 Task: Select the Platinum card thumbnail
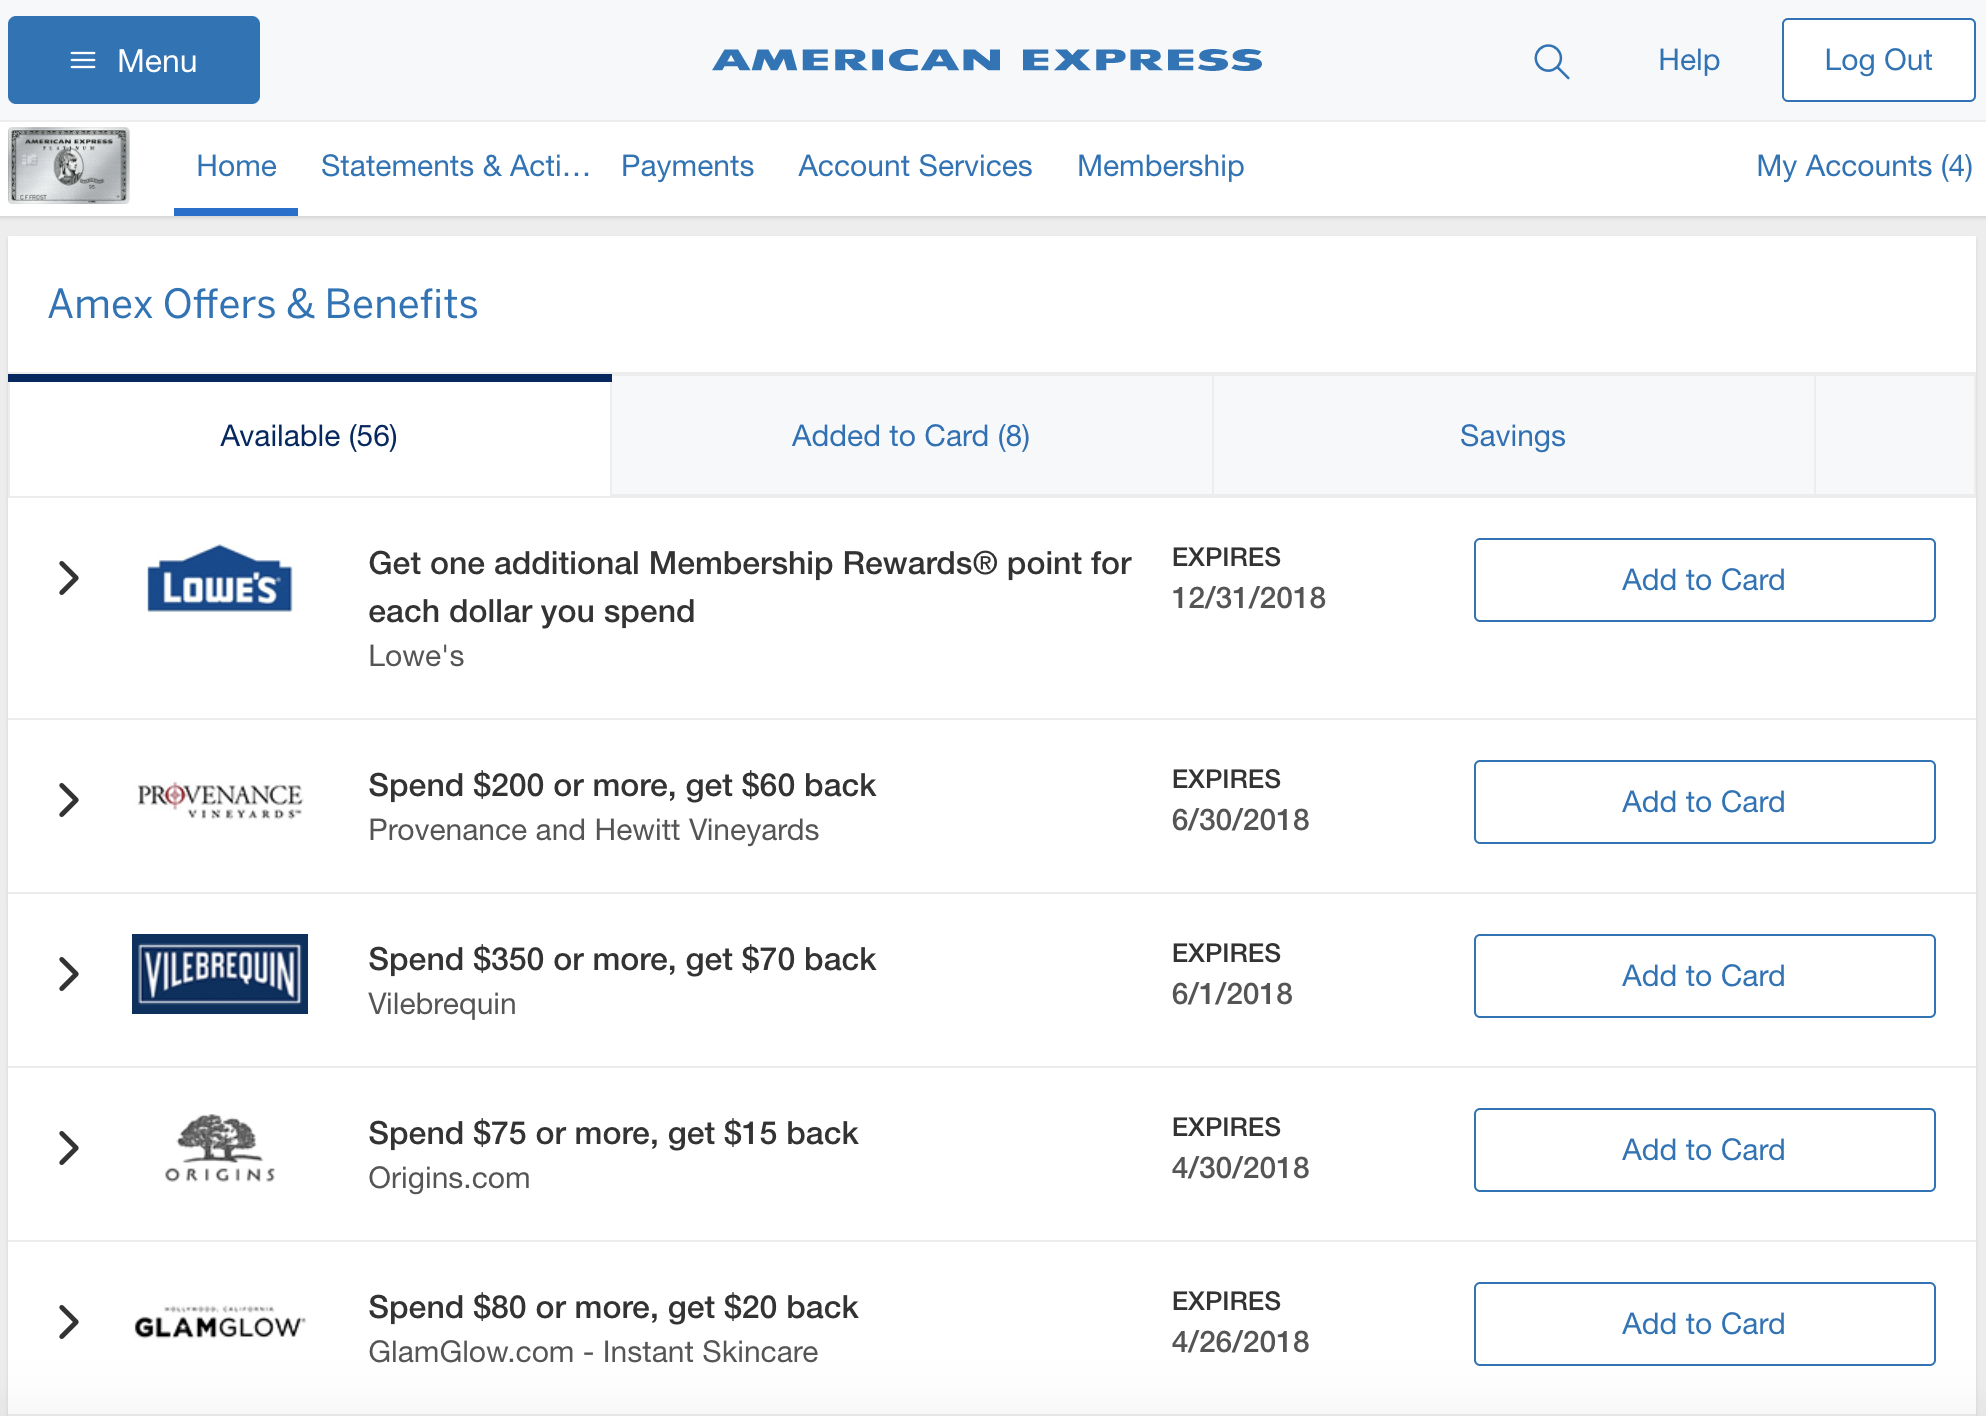click(69, 165)
